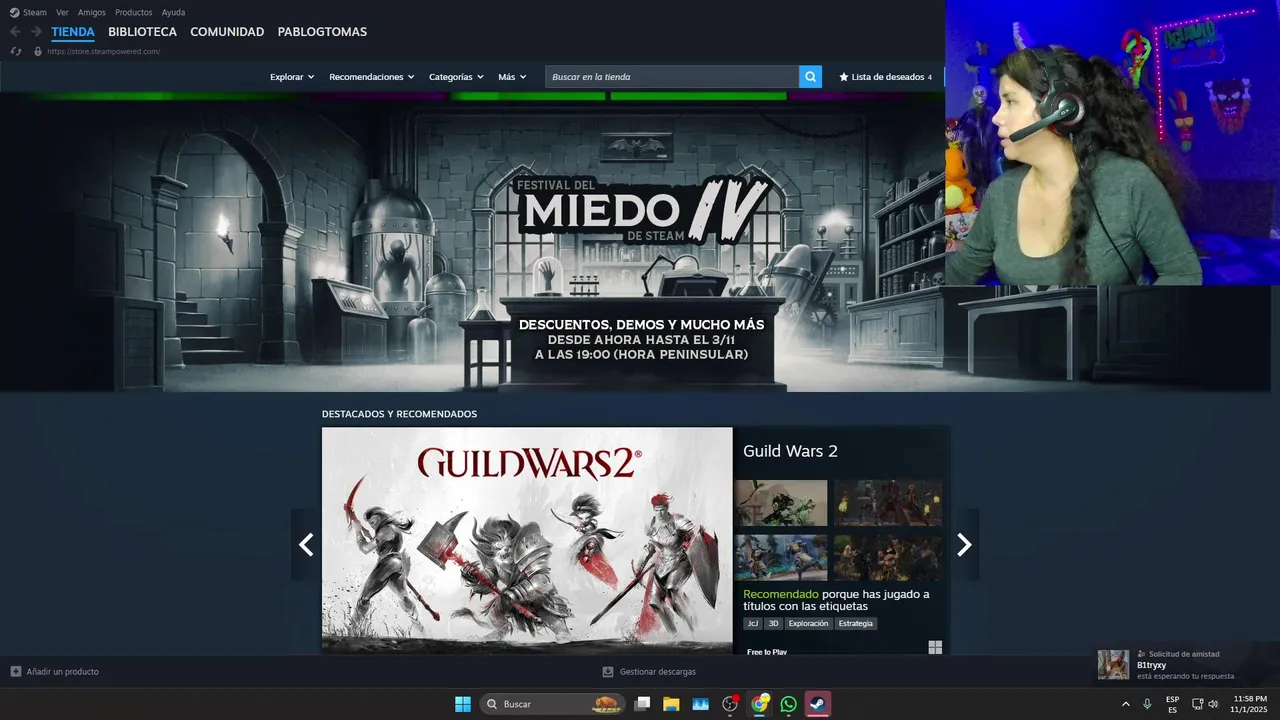1280x720 pixels.
Task: Open the volume tray icon
Action: (x=1213, y=704)
